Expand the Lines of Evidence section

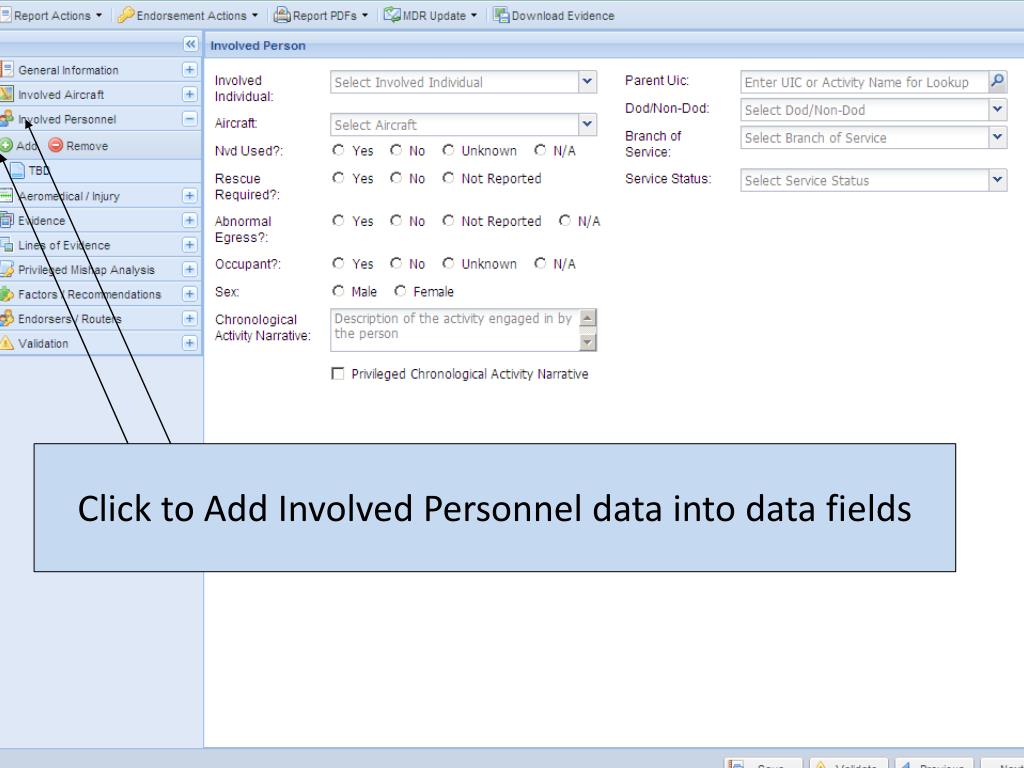(189, 245)
